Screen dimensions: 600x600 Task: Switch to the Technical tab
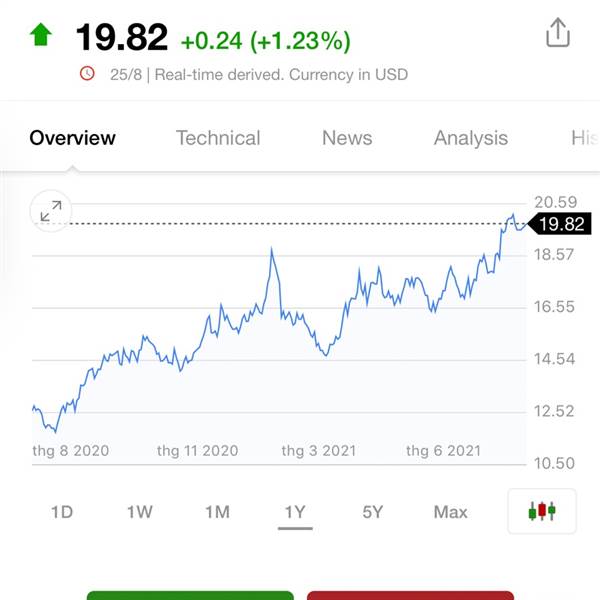point(218,138)
